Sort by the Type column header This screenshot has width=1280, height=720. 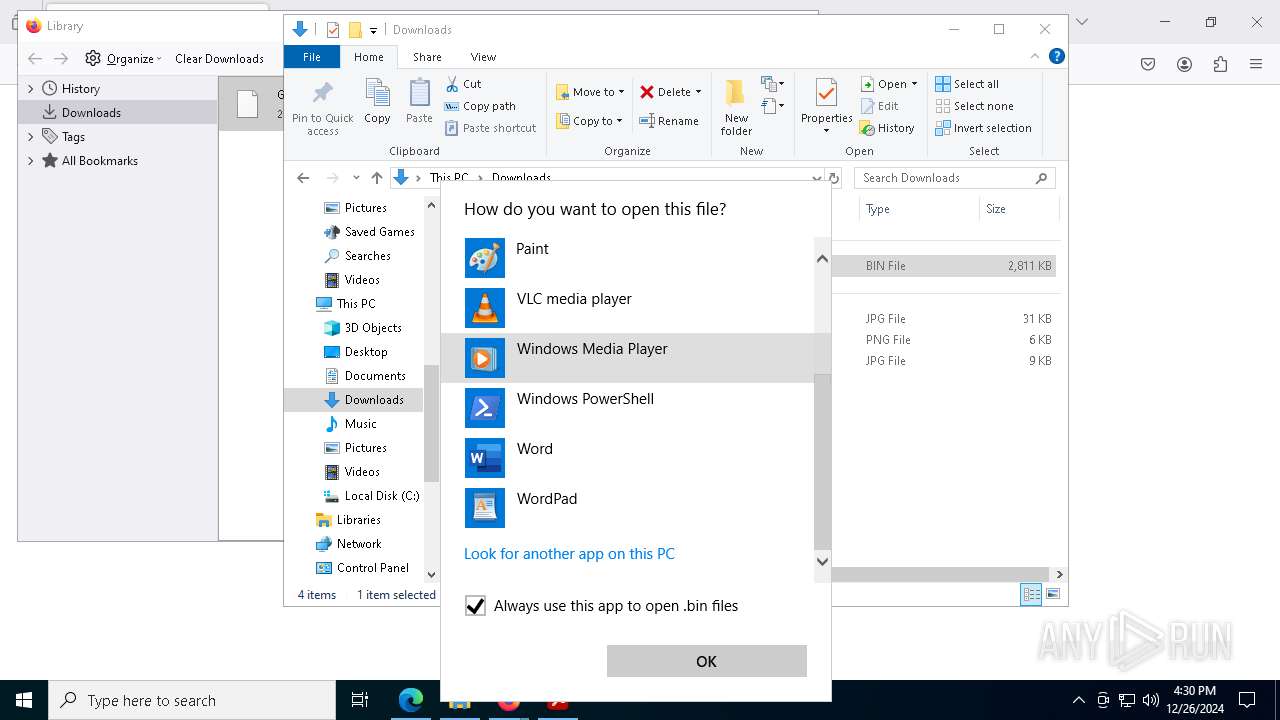(918, 209)
